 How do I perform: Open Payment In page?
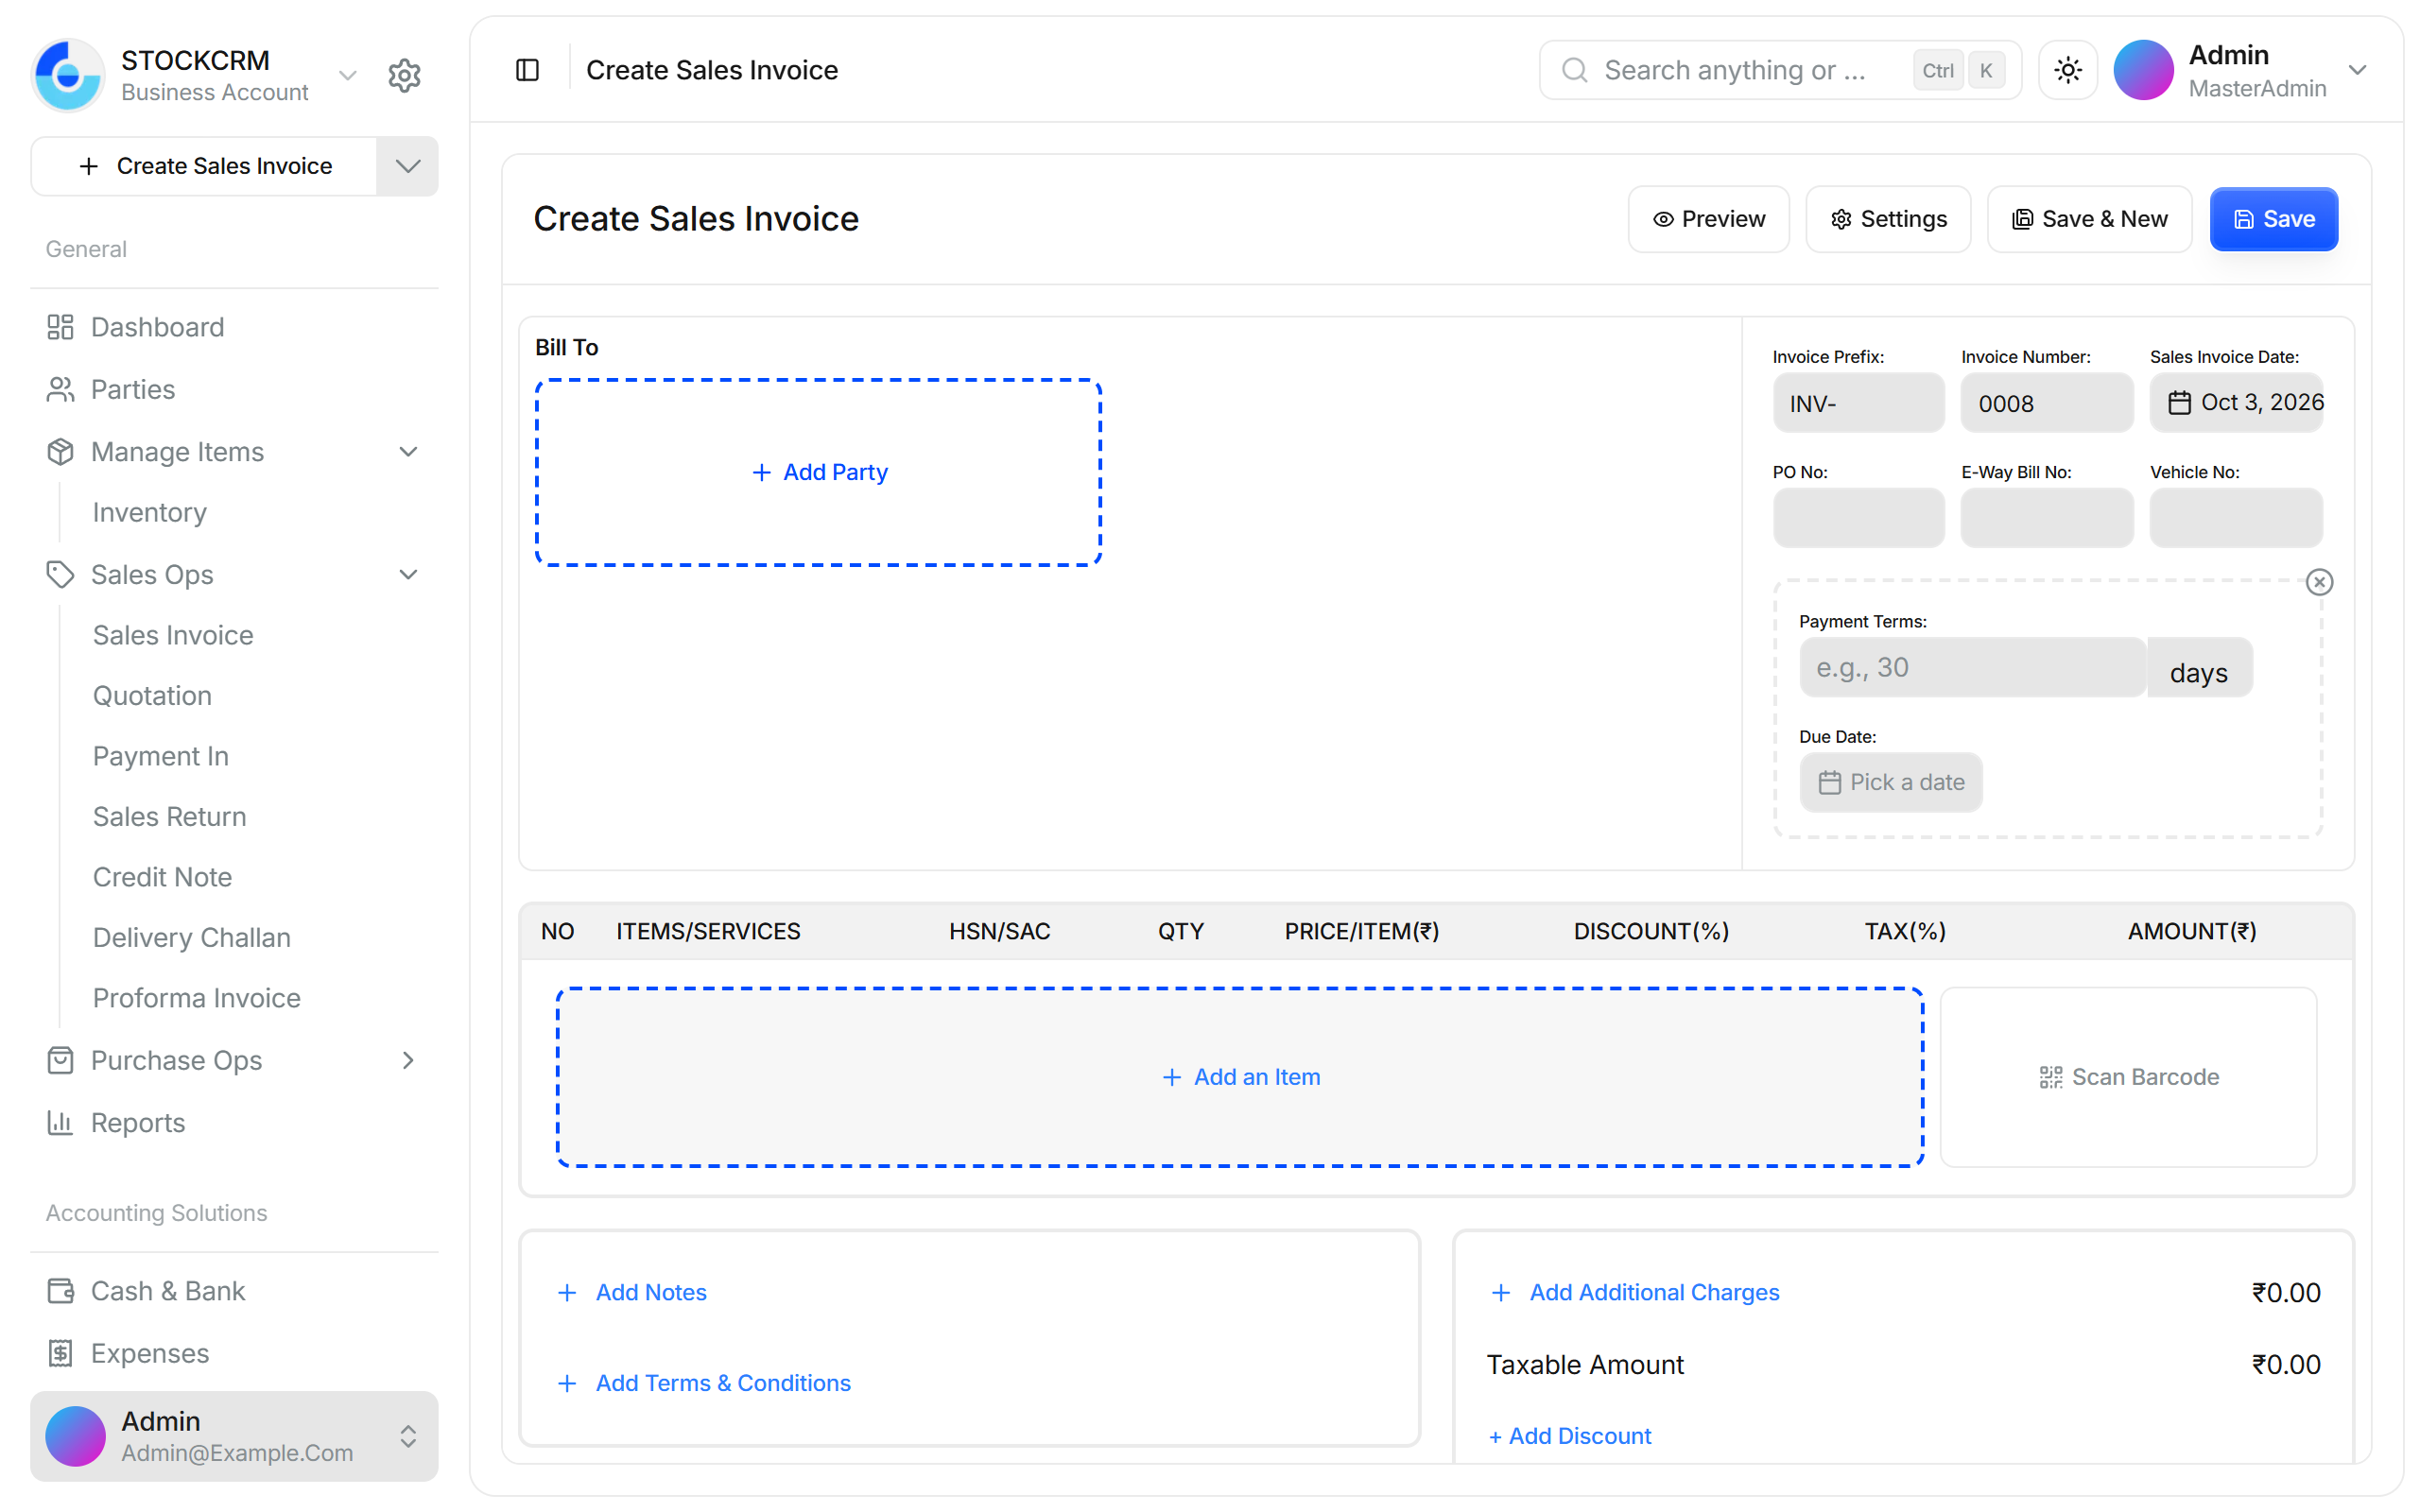(161, 756)
